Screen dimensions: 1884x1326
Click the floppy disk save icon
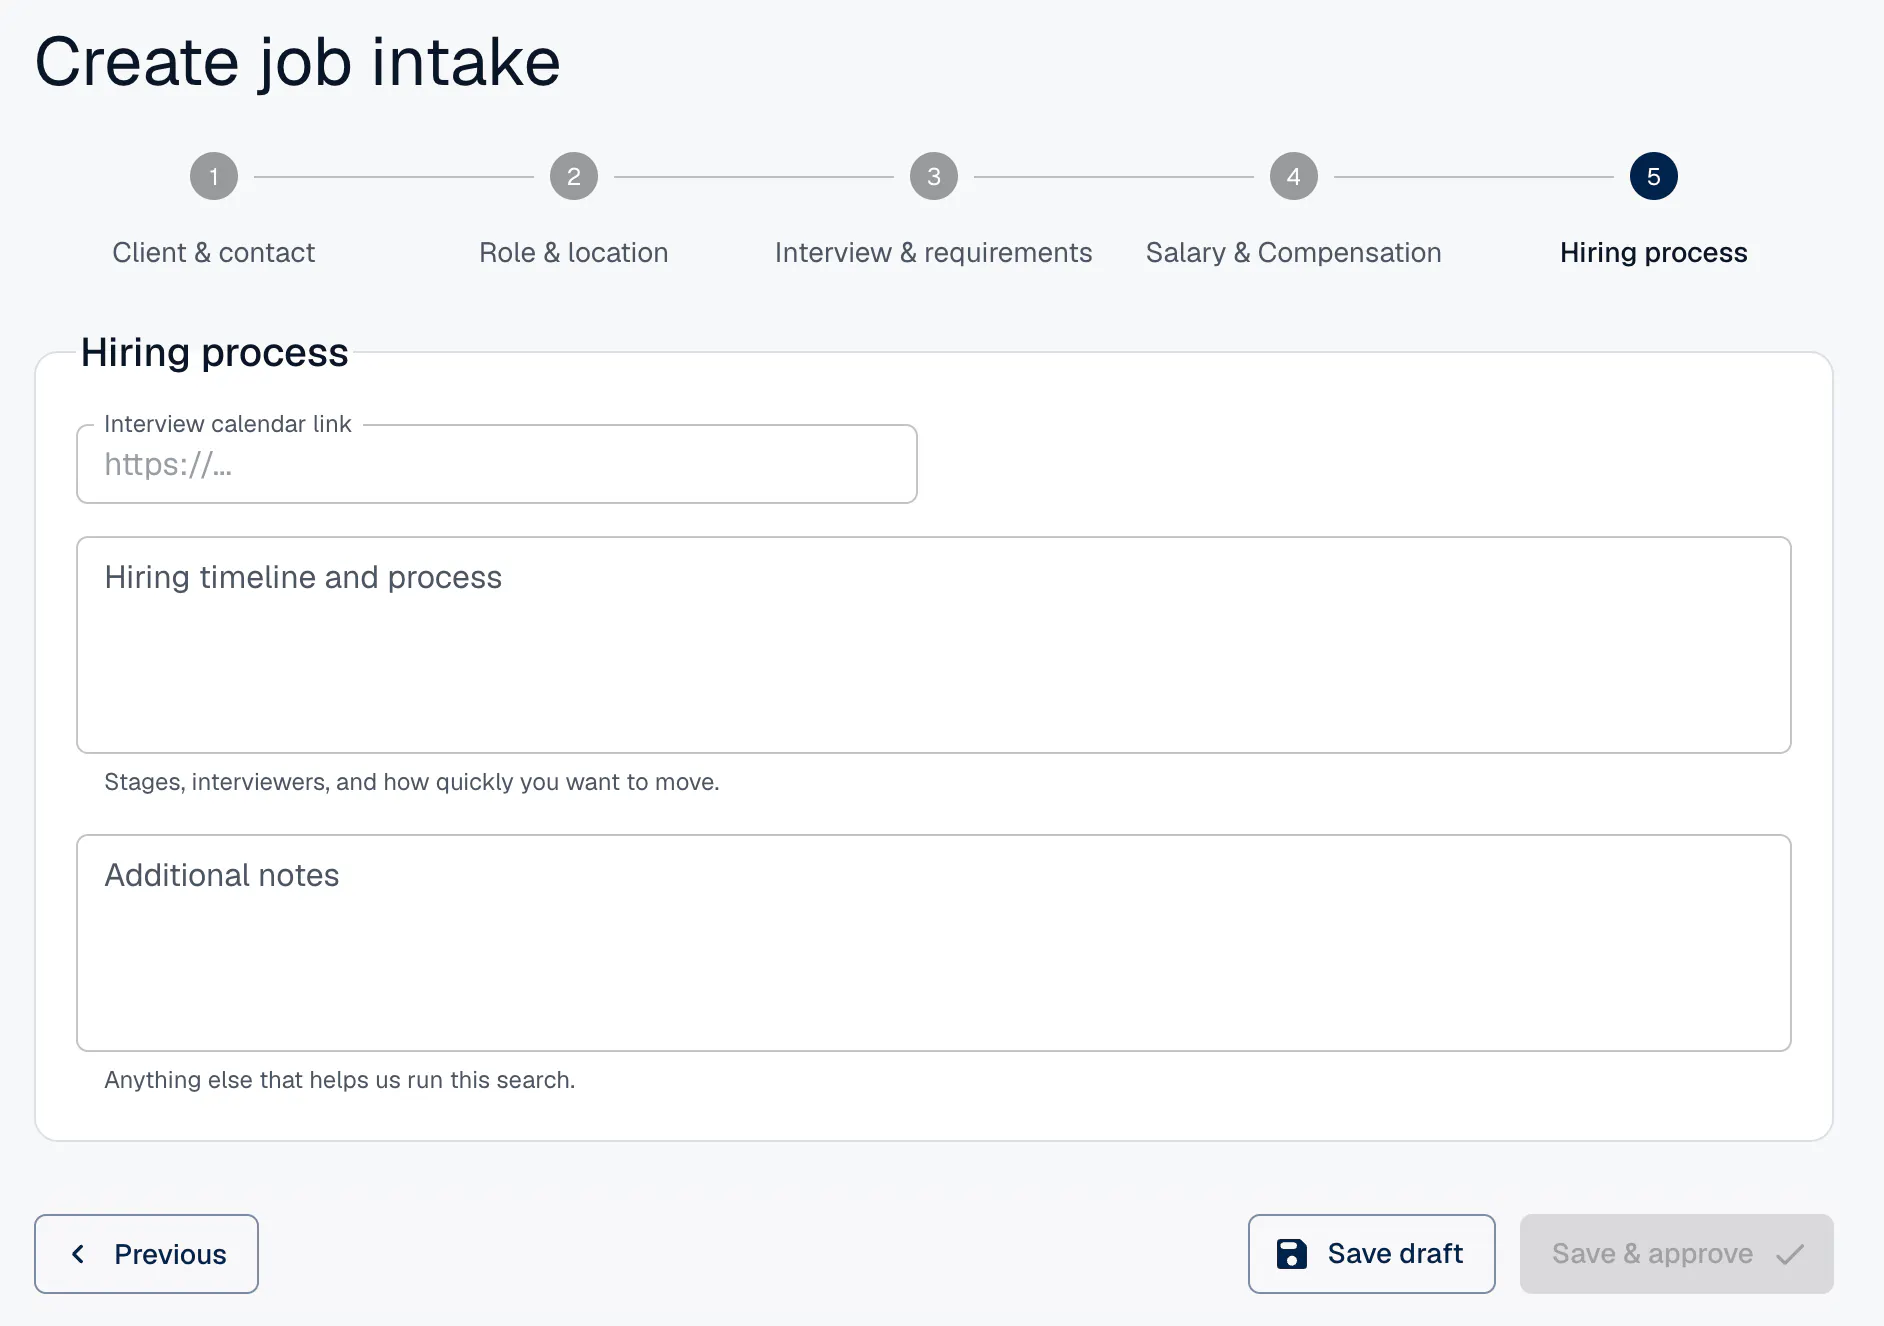(1292, 1254)
